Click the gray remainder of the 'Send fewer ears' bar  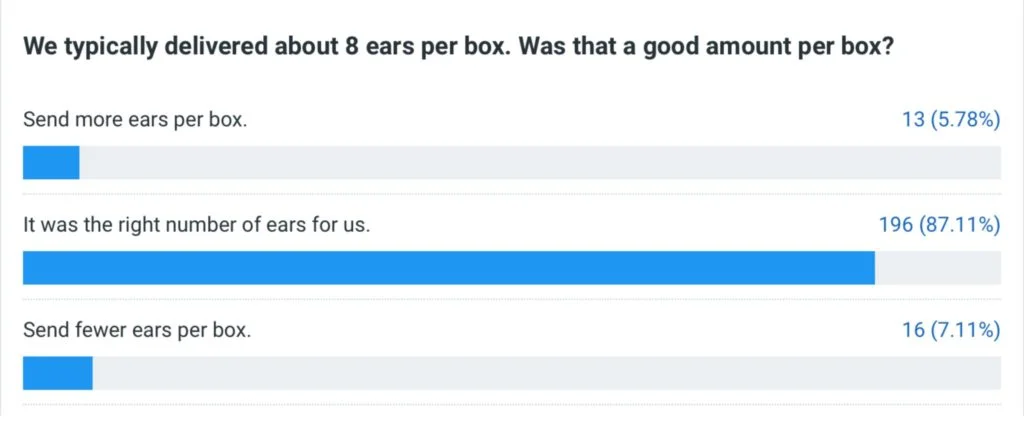(547, 373)
